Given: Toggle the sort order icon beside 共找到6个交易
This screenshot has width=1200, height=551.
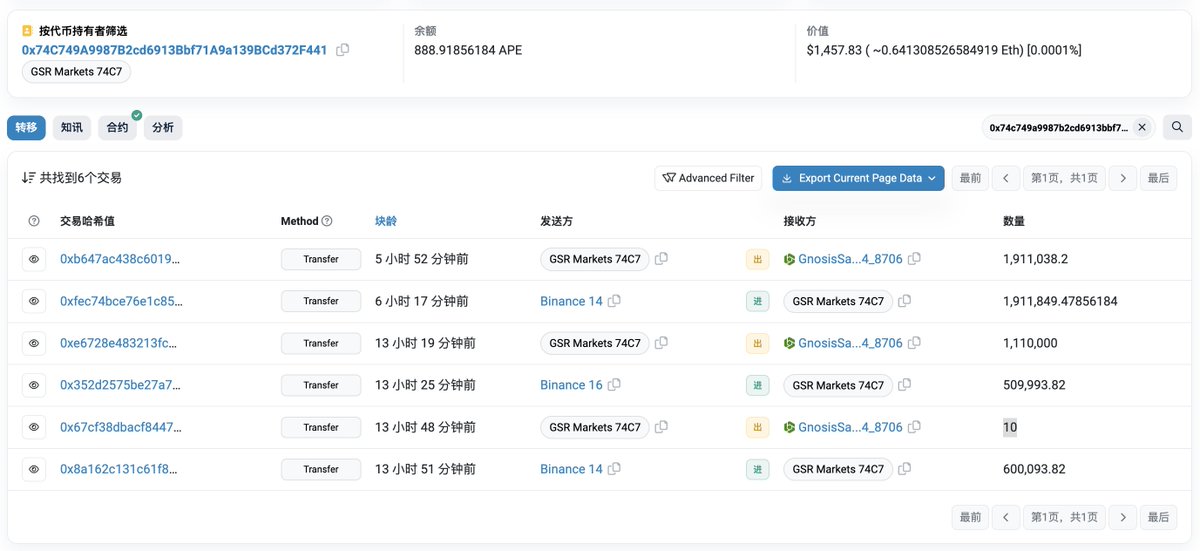Looking at the screenshot, I should [x=28, y=178].
